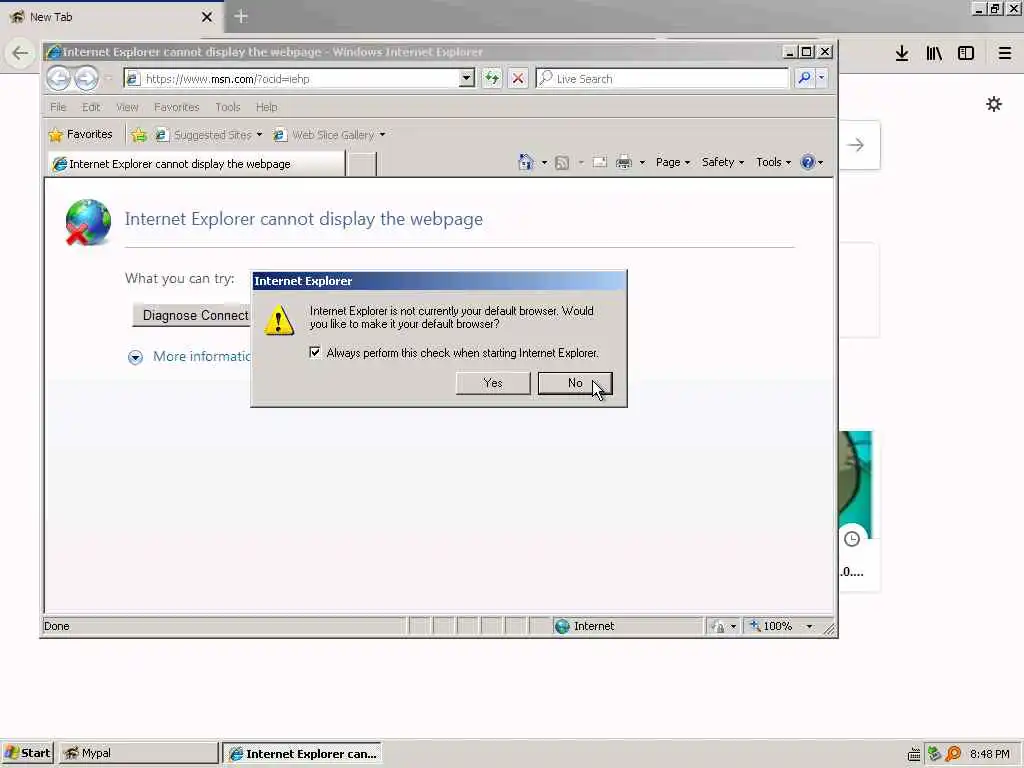Open the Edit menu
The width and height of the screenshot is (1024, 768).
91,107
